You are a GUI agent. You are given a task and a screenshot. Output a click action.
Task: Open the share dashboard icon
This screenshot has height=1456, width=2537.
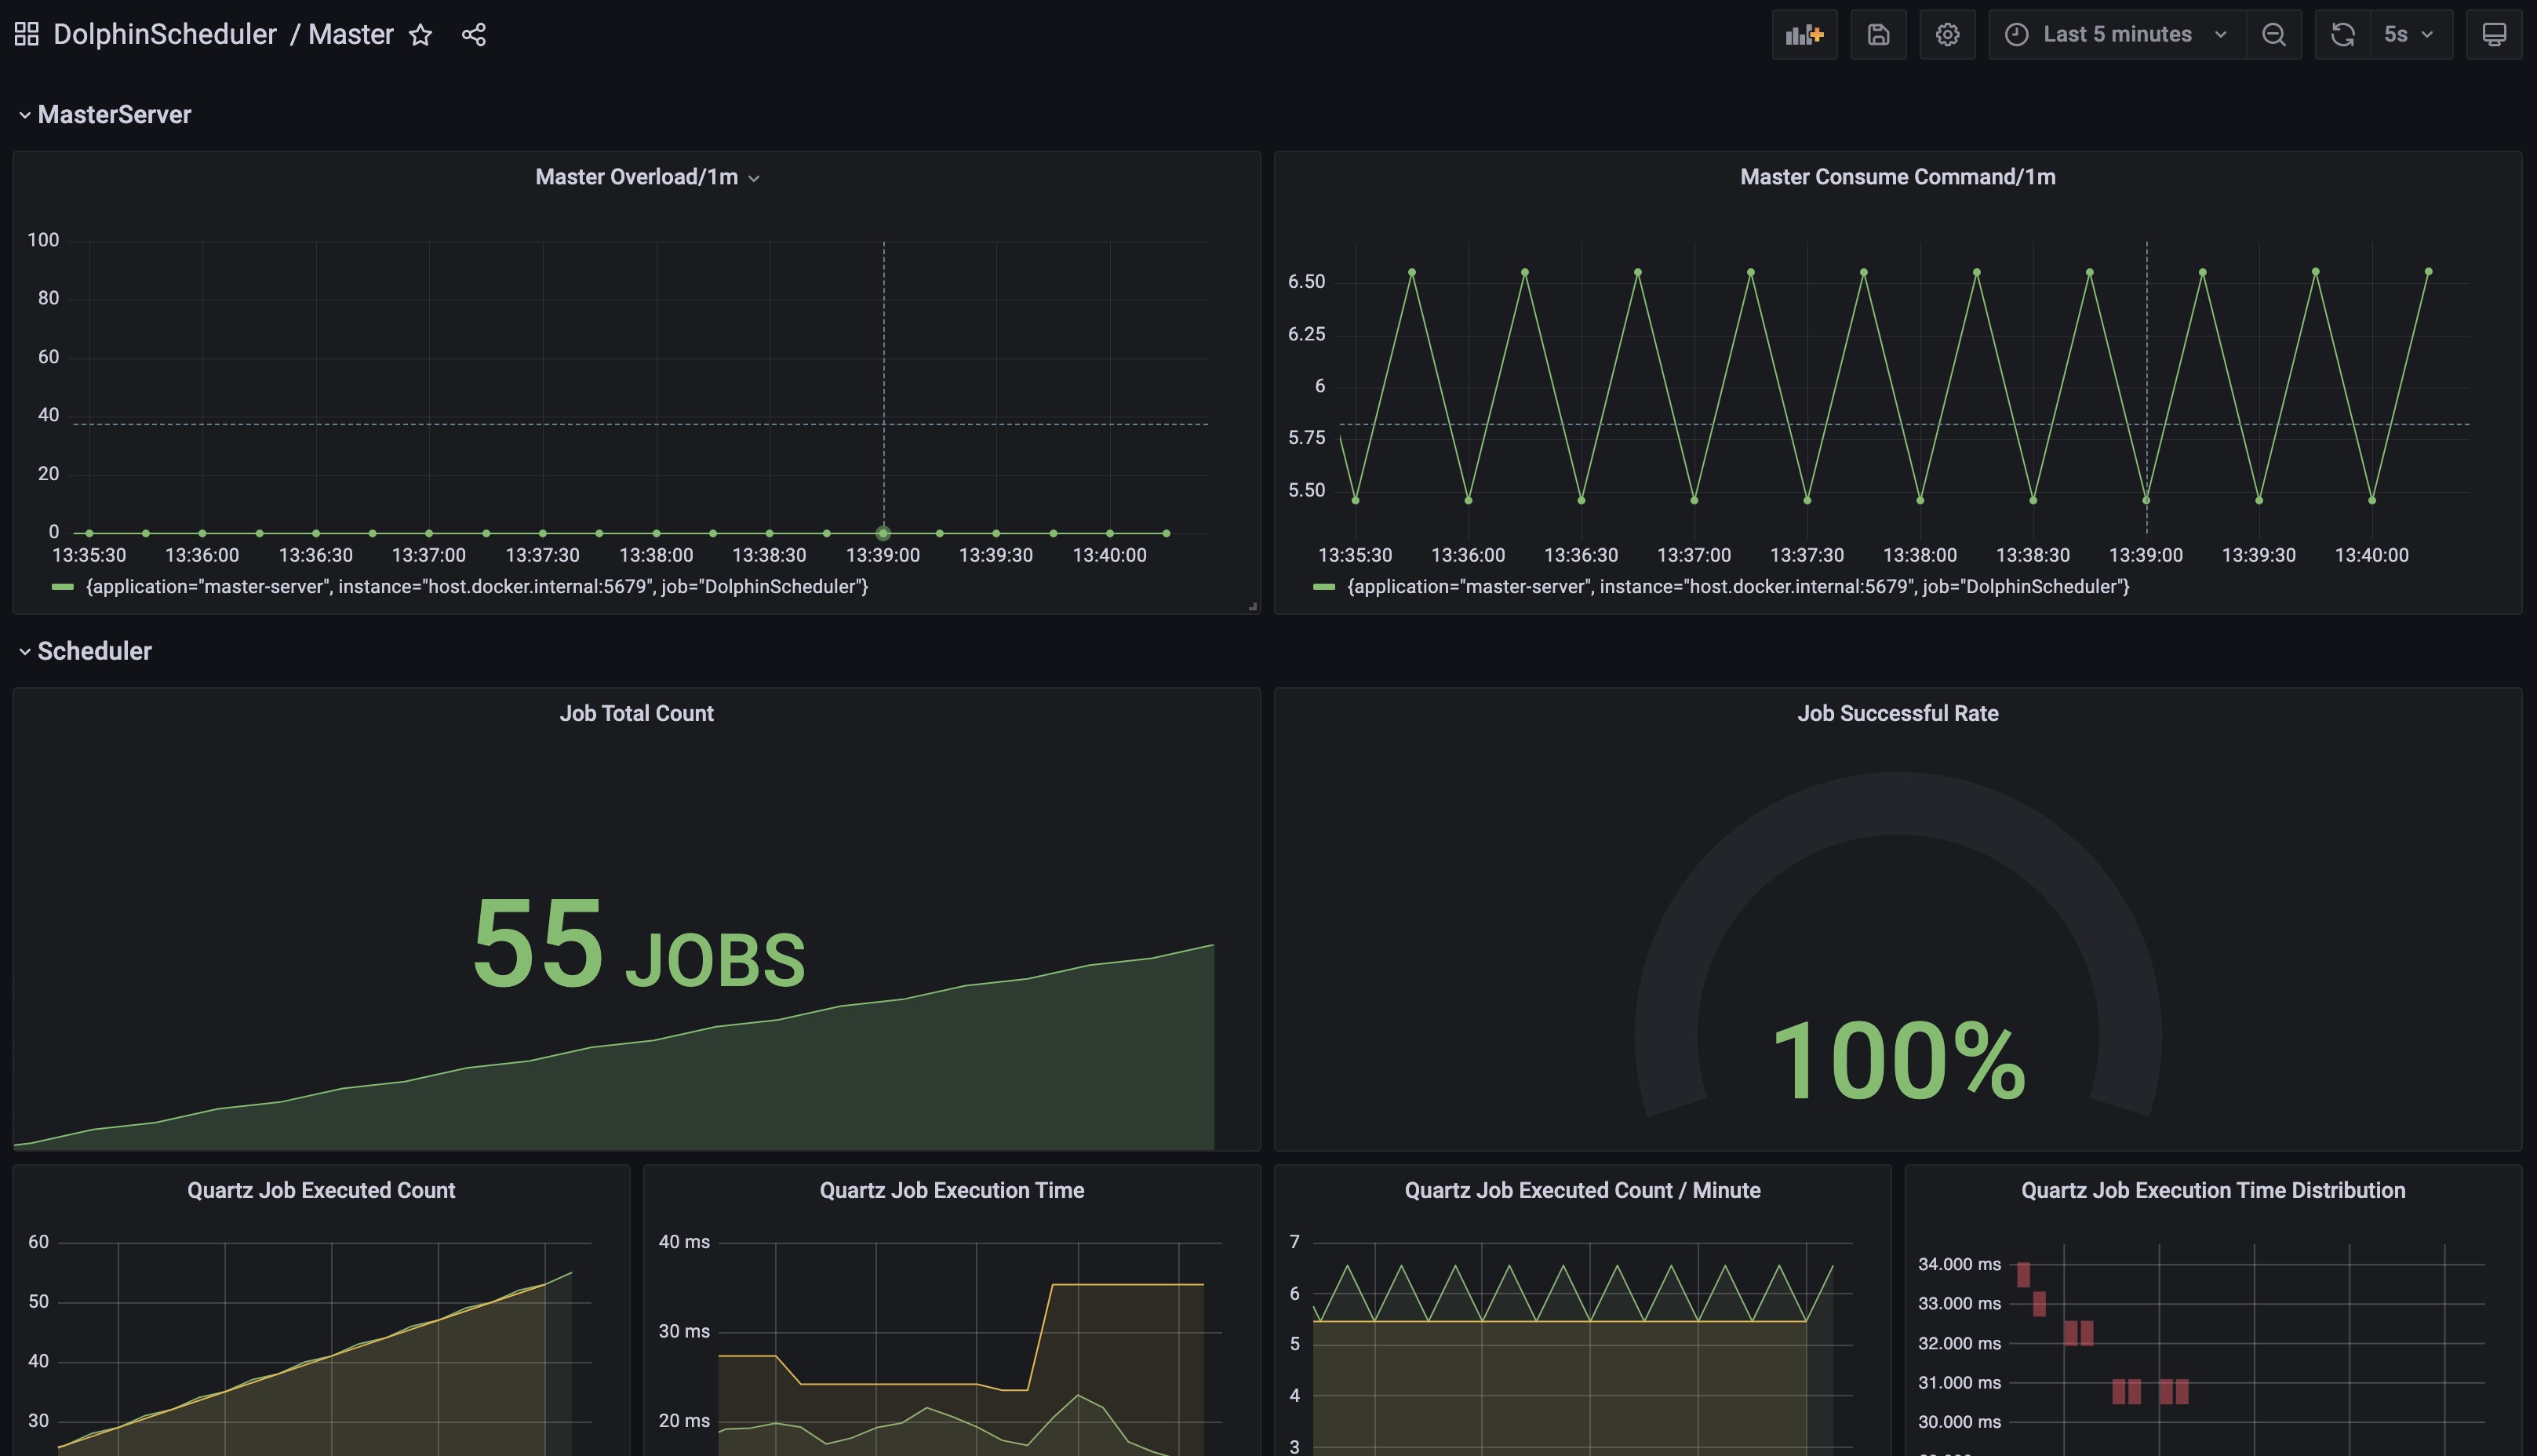coord(474,35)
